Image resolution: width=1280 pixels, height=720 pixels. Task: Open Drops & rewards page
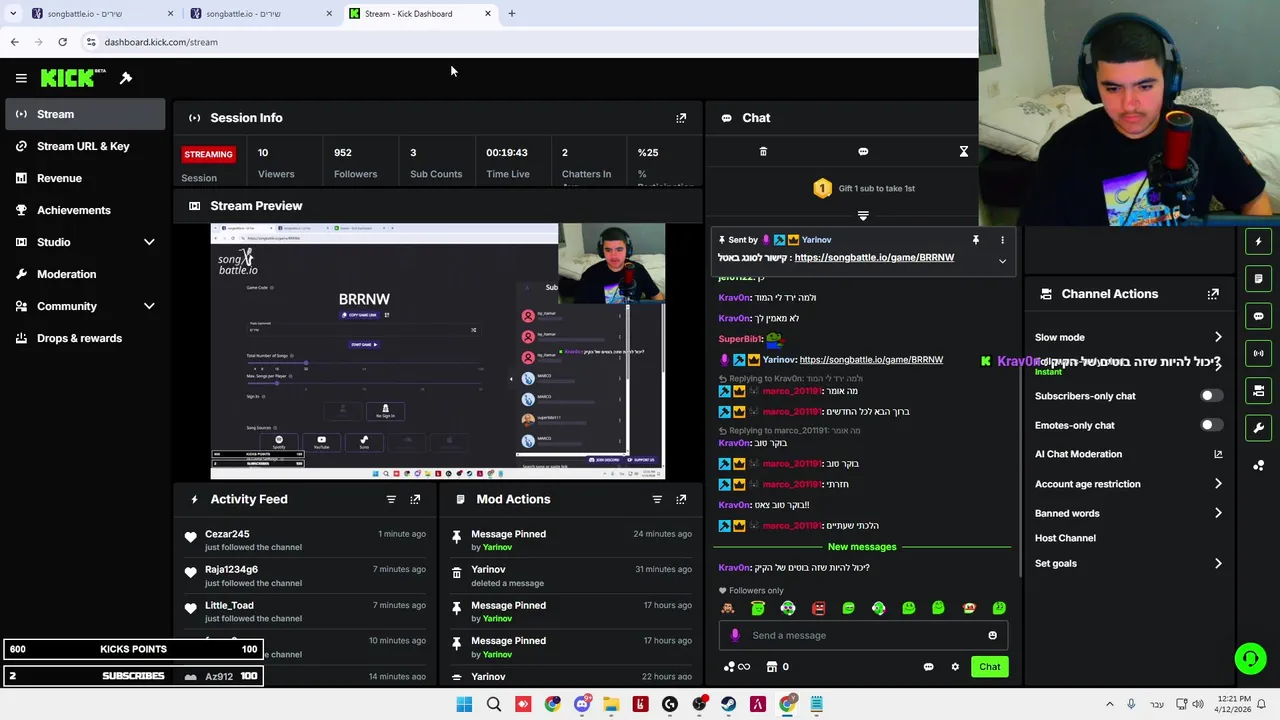(85, 338)
